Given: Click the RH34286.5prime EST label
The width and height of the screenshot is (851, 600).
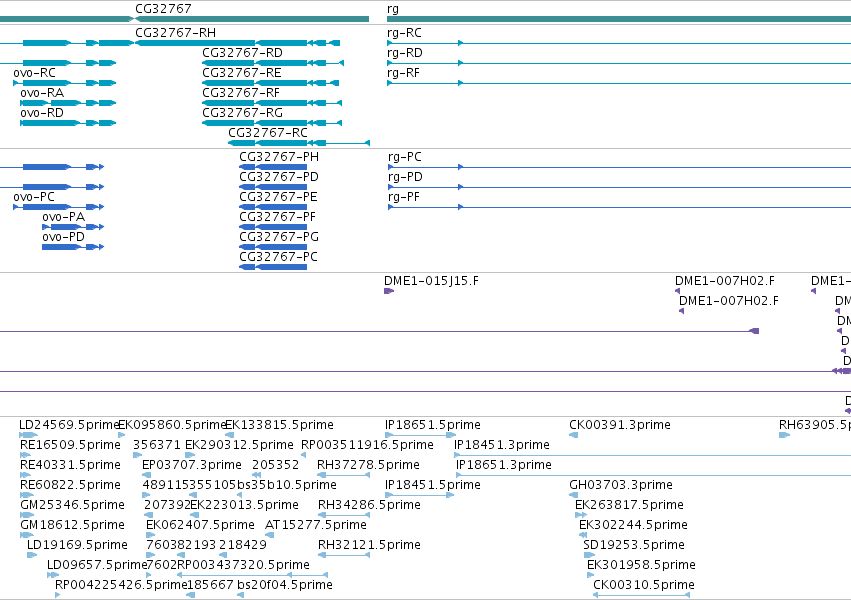Looking at the screenshot, I should click(369, 505).
